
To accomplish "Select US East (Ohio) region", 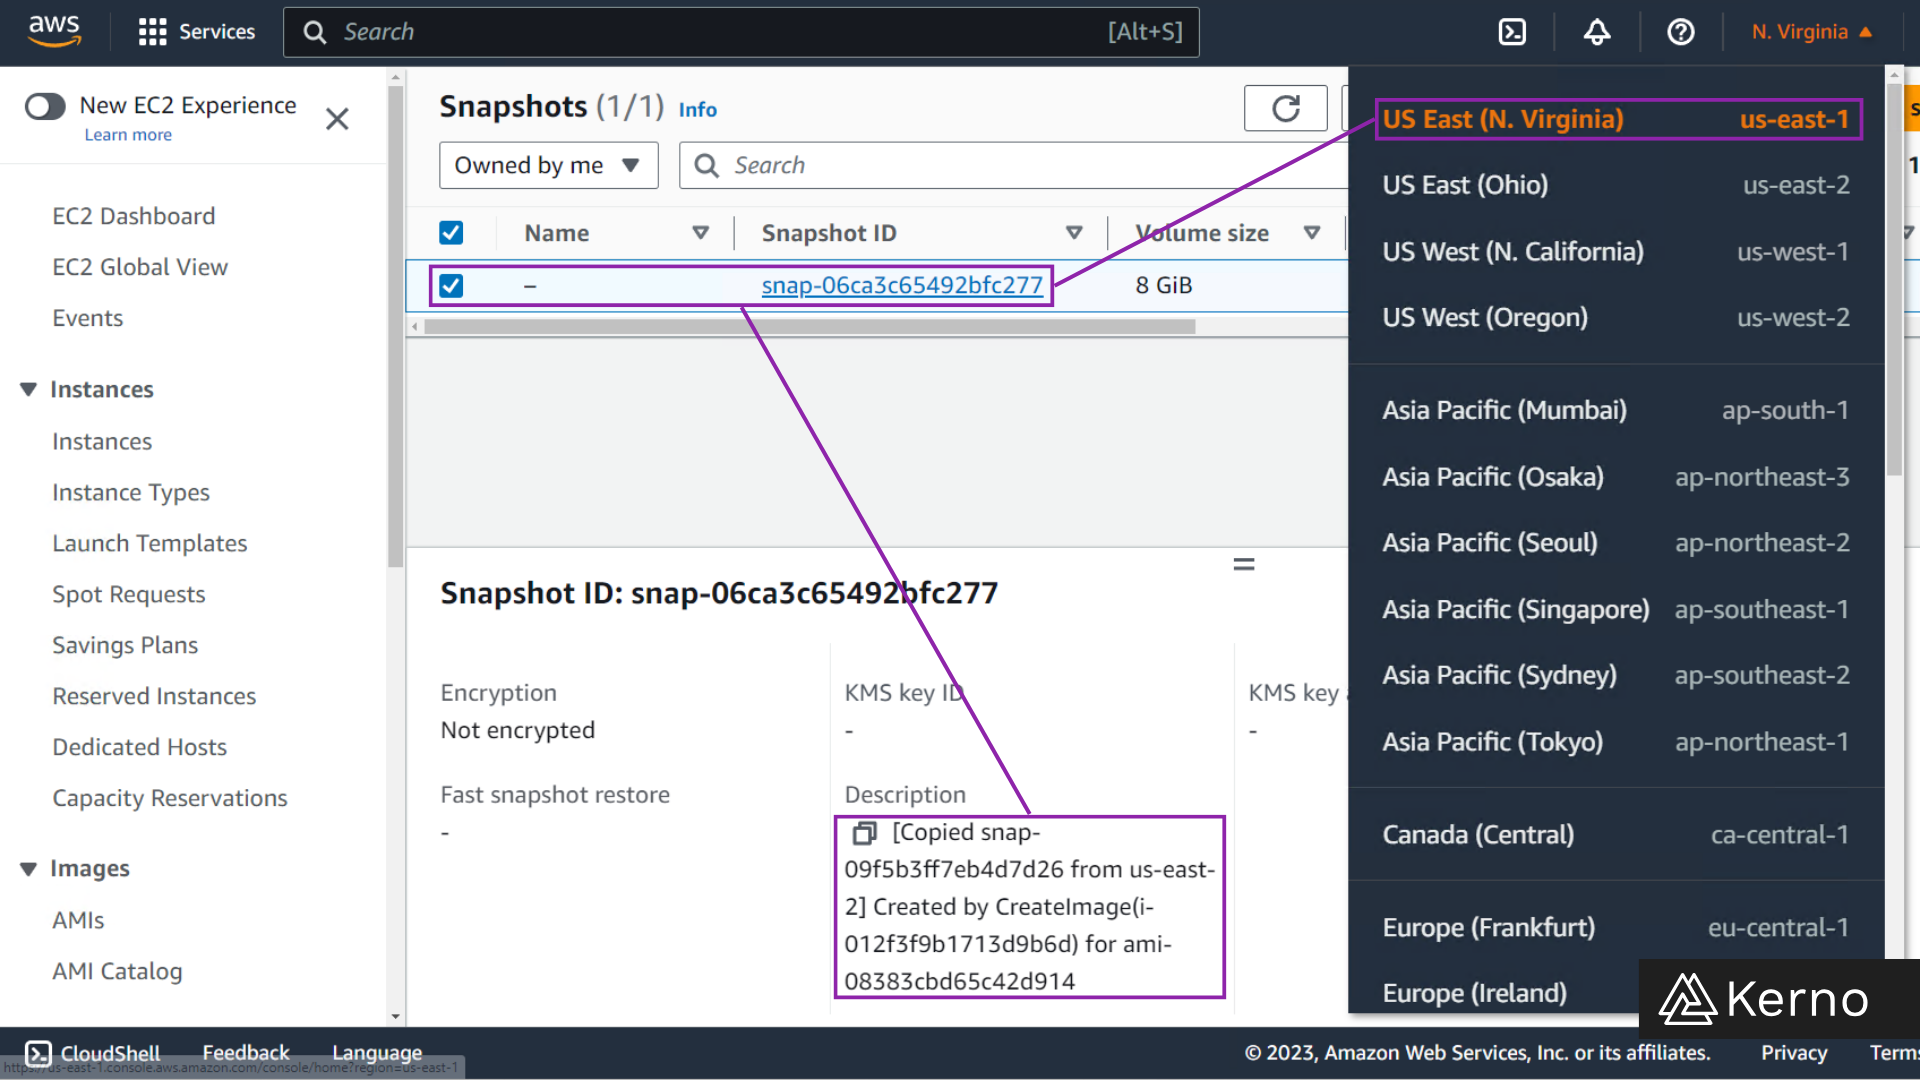I will (x=1616, y=185).
